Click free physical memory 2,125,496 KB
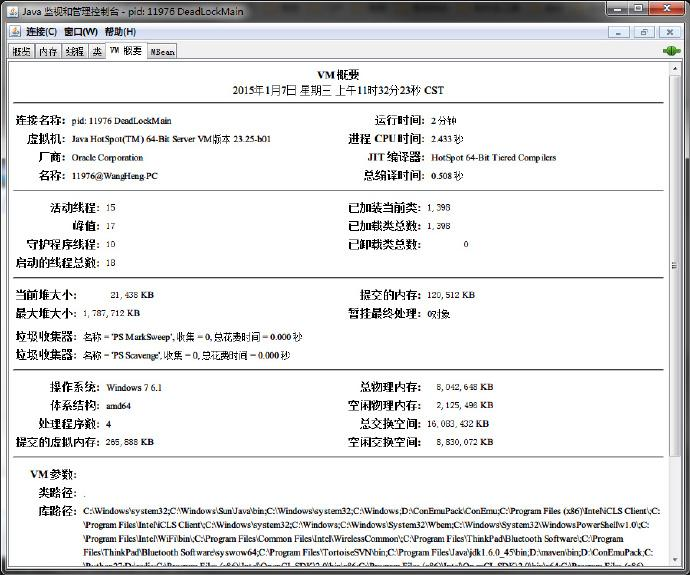 pos(465,405)
